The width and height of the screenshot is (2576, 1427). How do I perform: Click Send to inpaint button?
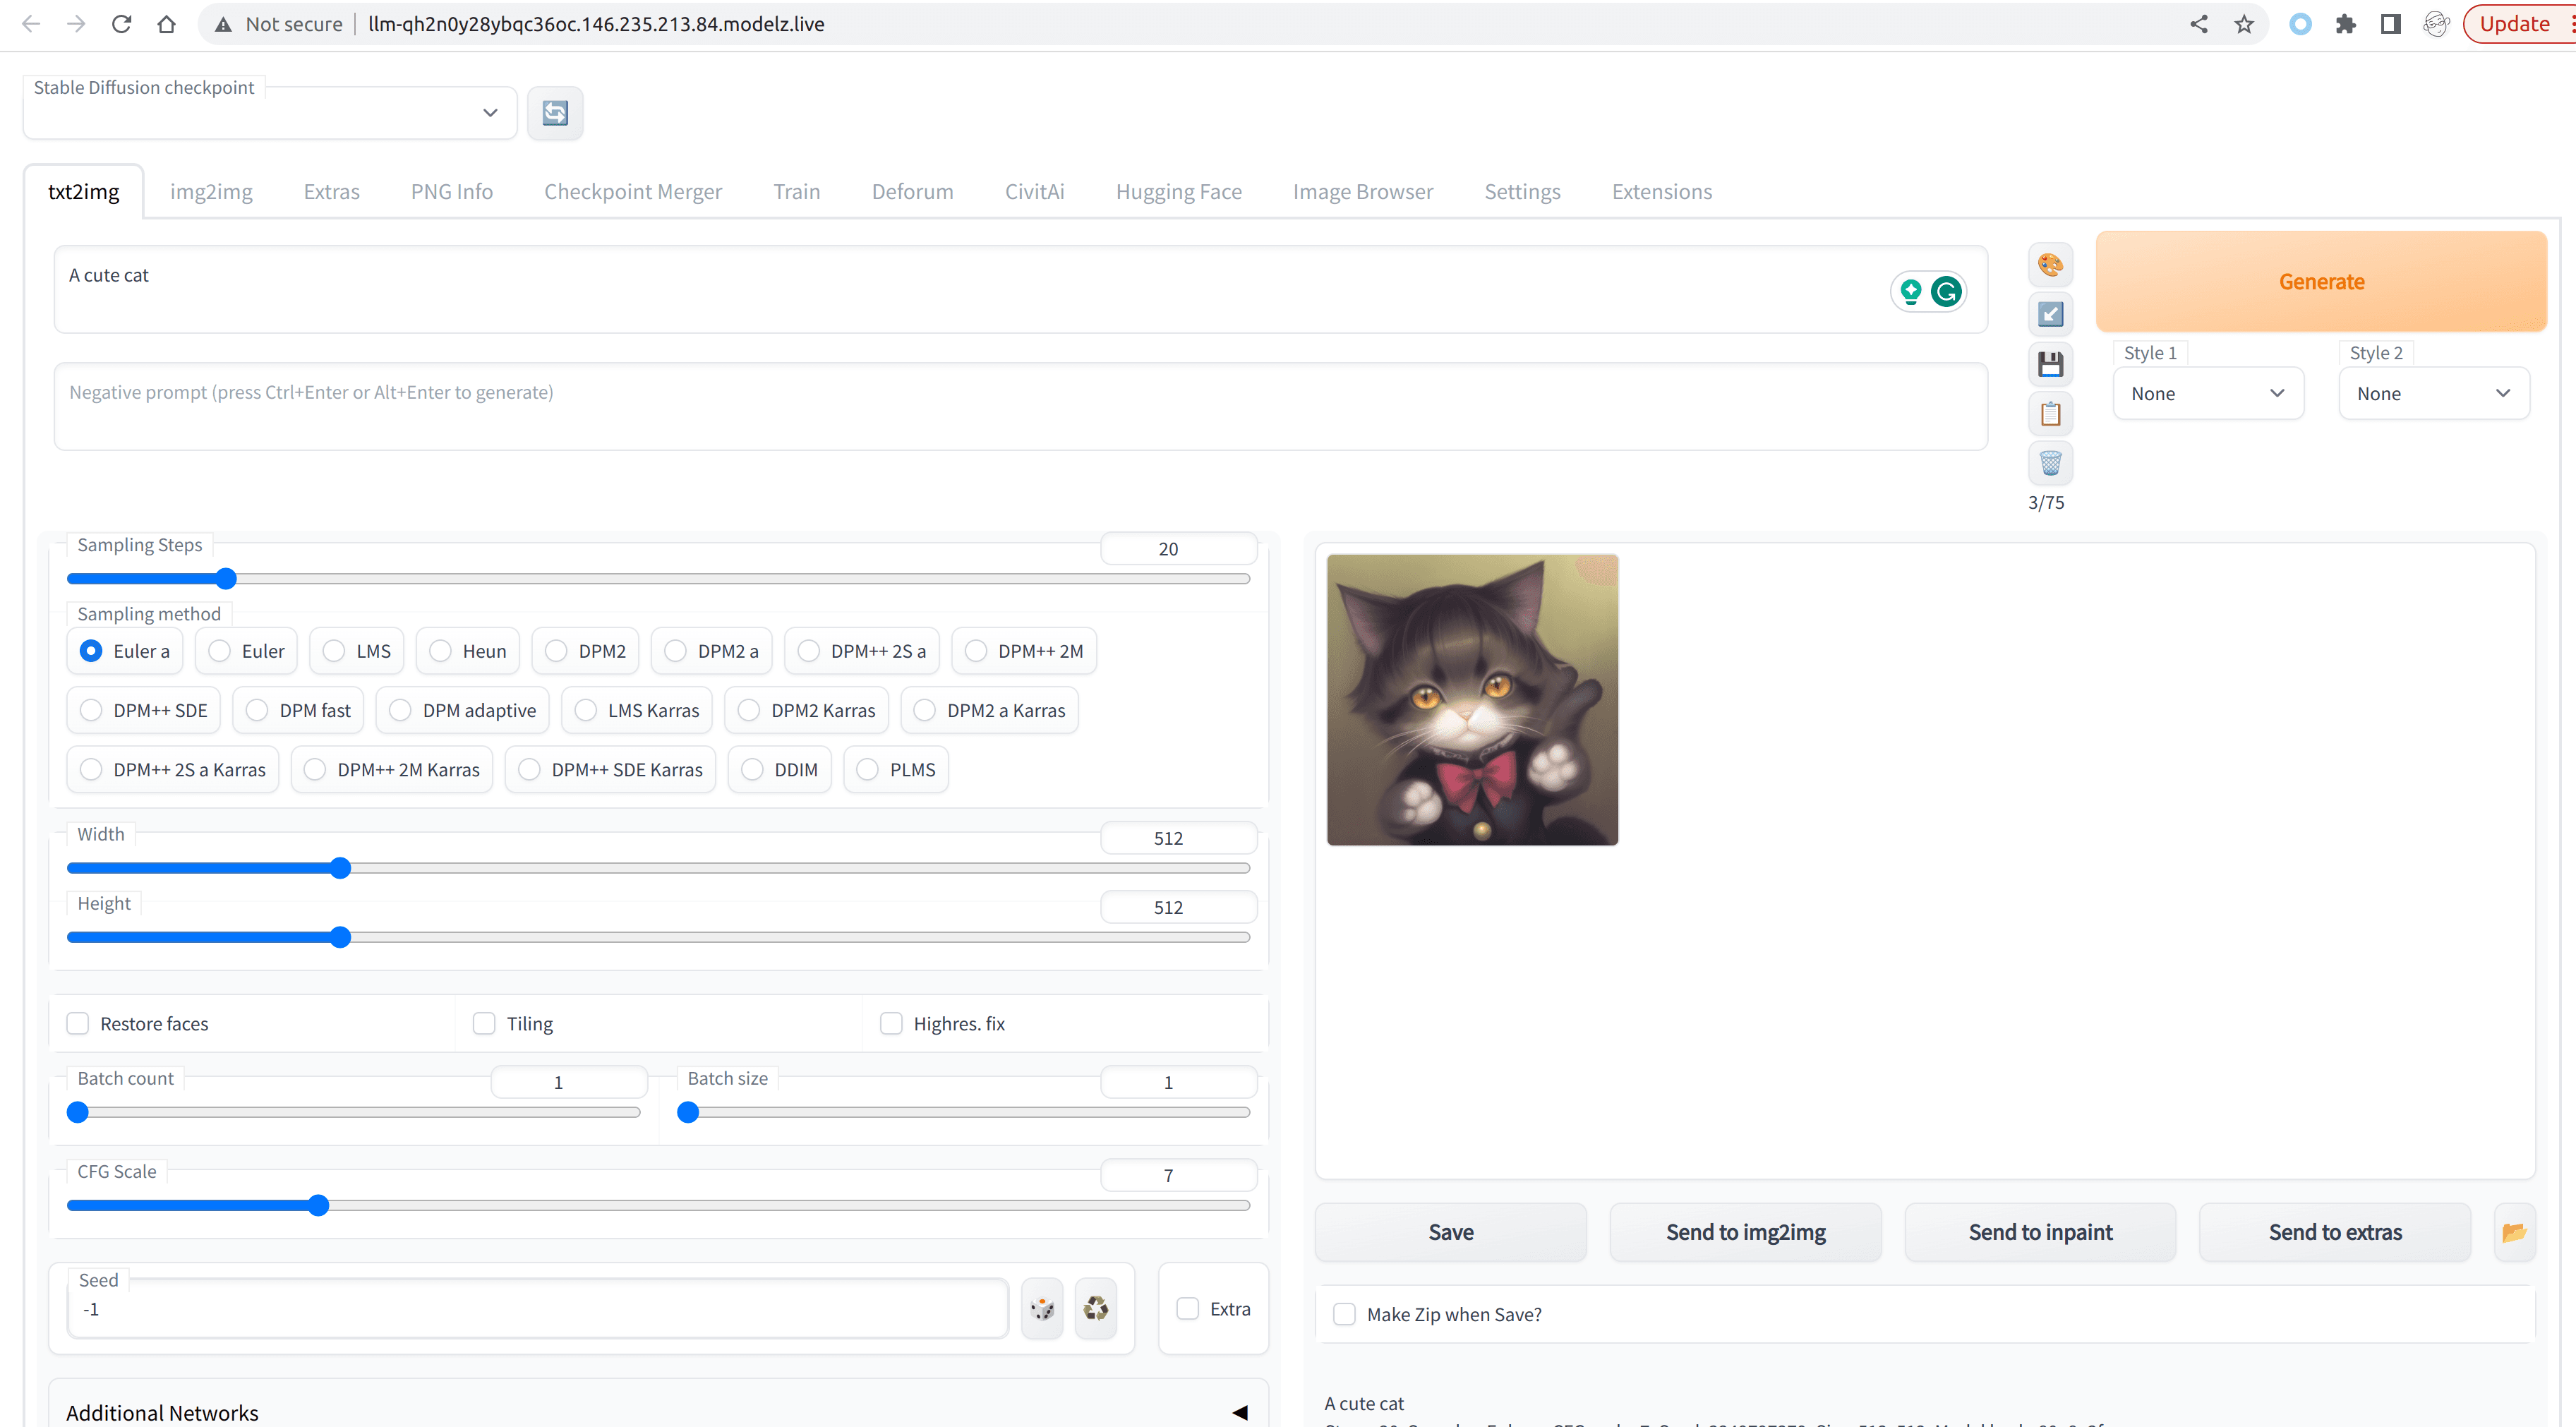[x=2040, y=1233]
